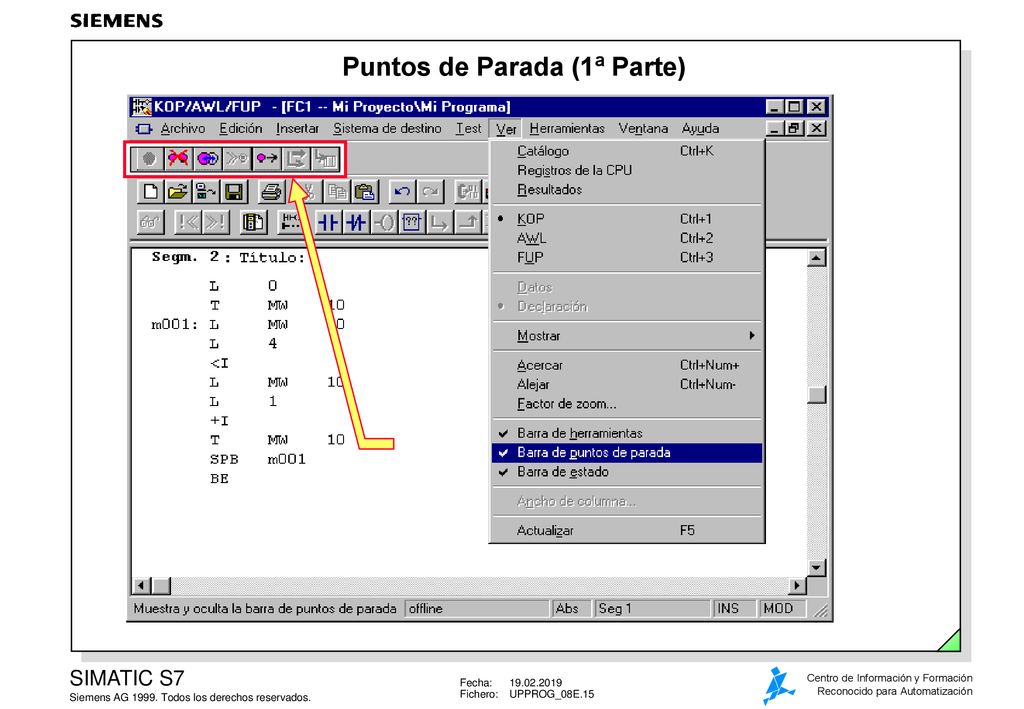Viewport: 1024px width, 709px height.
Task: Click the Paste toolbar icon
Action: pyautogui.click(x=364, y=191)
